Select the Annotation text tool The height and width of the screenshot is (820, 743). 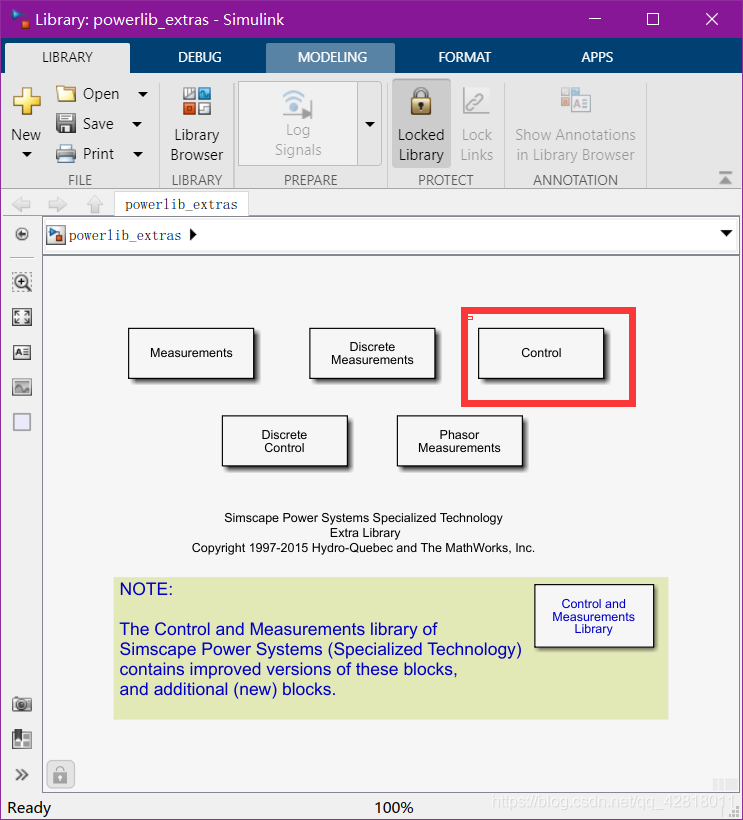click(22, 352)
